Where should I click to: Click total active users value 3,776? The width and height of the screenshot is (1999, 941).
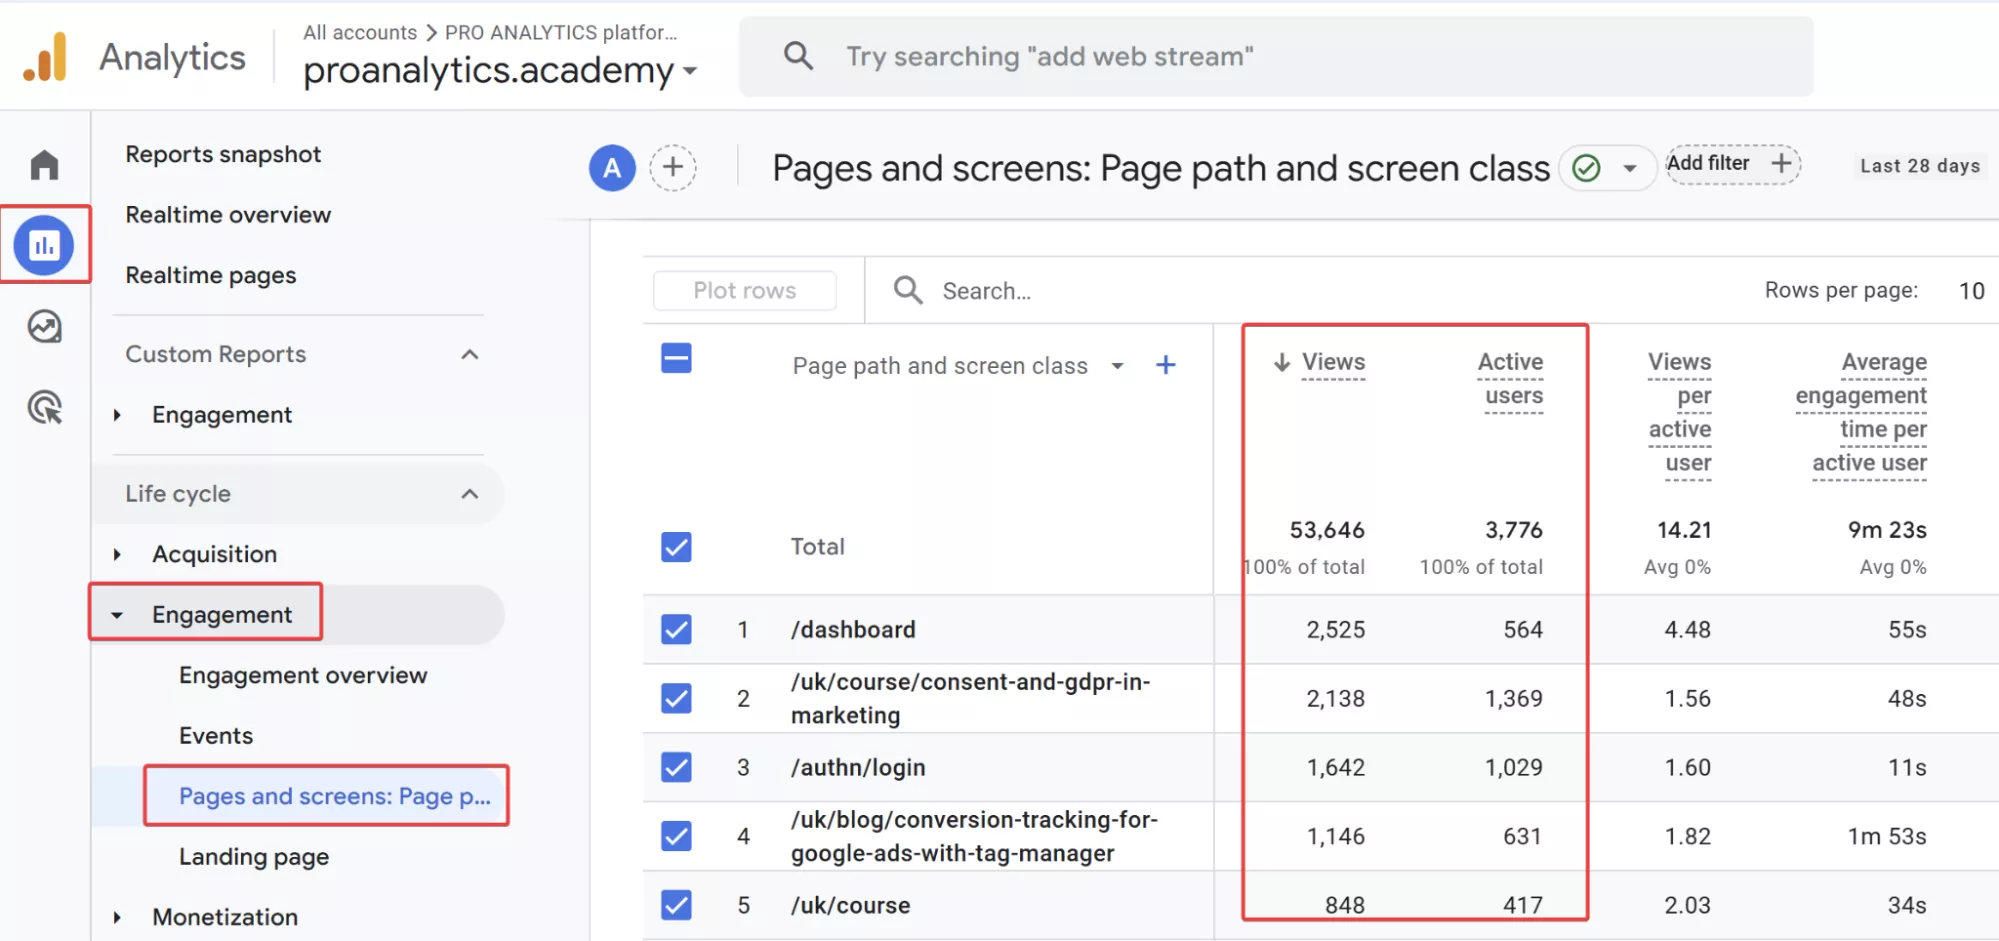(x=1513, y=530)
